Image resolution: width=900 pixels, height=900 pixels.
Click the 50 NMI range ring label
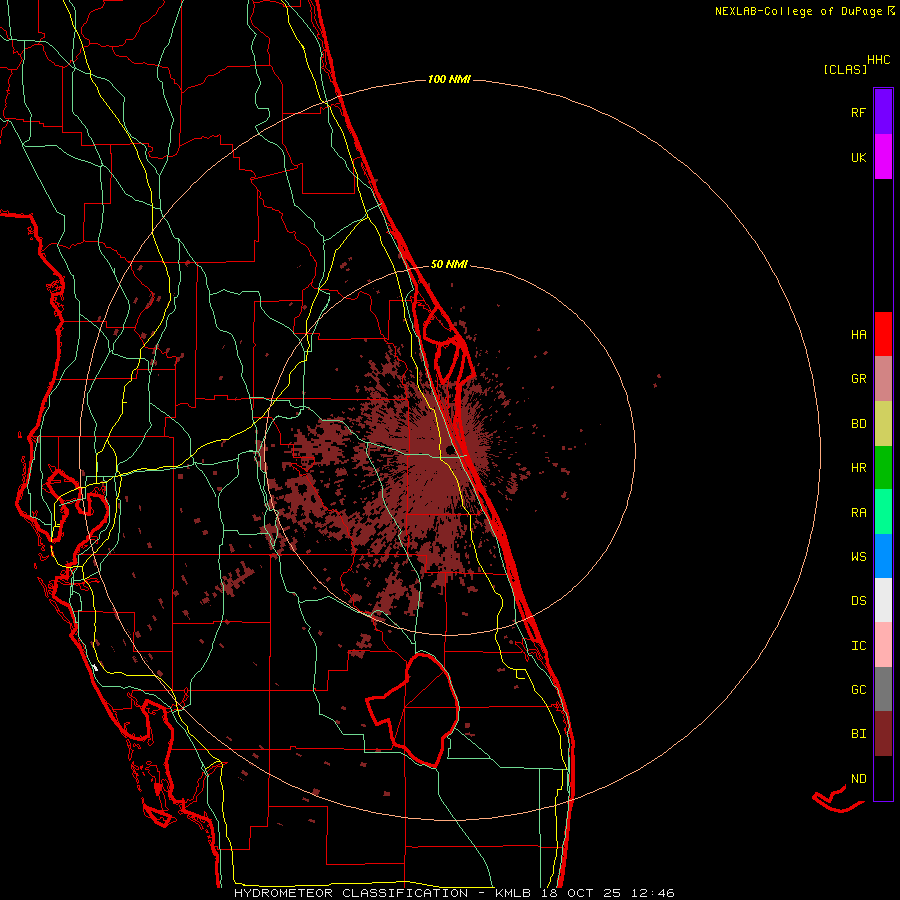[449, 264]
